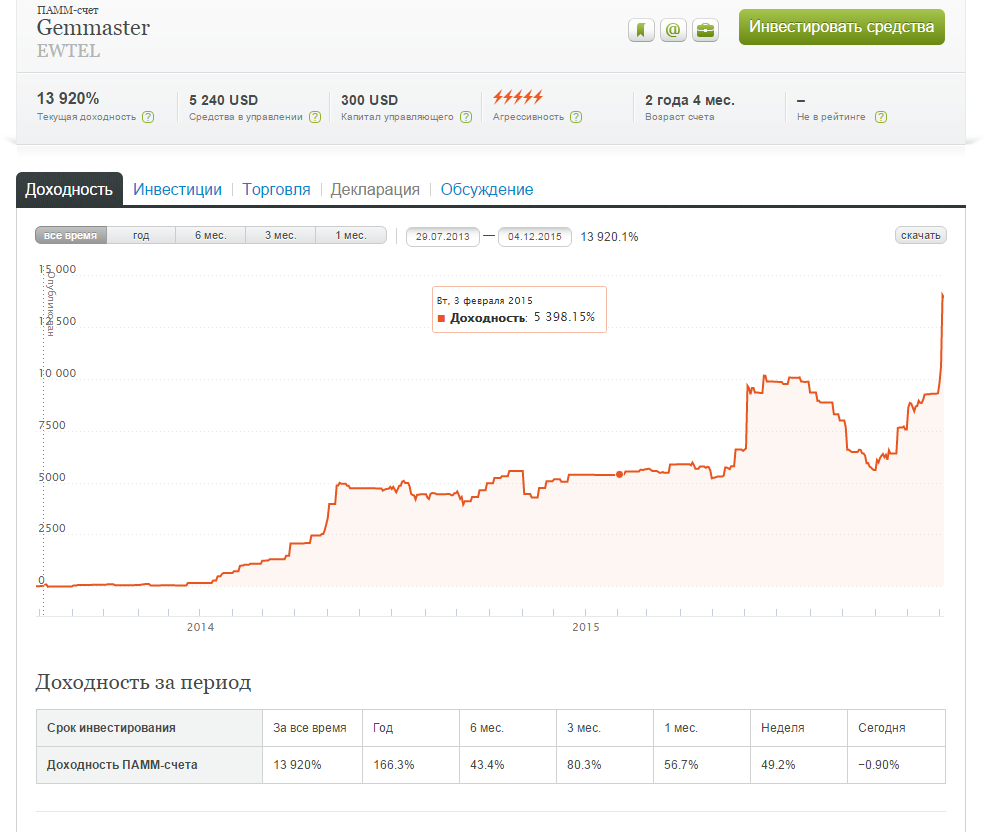
Task: Click the briefcase portfolio icon button
Action: (x=705, y=30)
